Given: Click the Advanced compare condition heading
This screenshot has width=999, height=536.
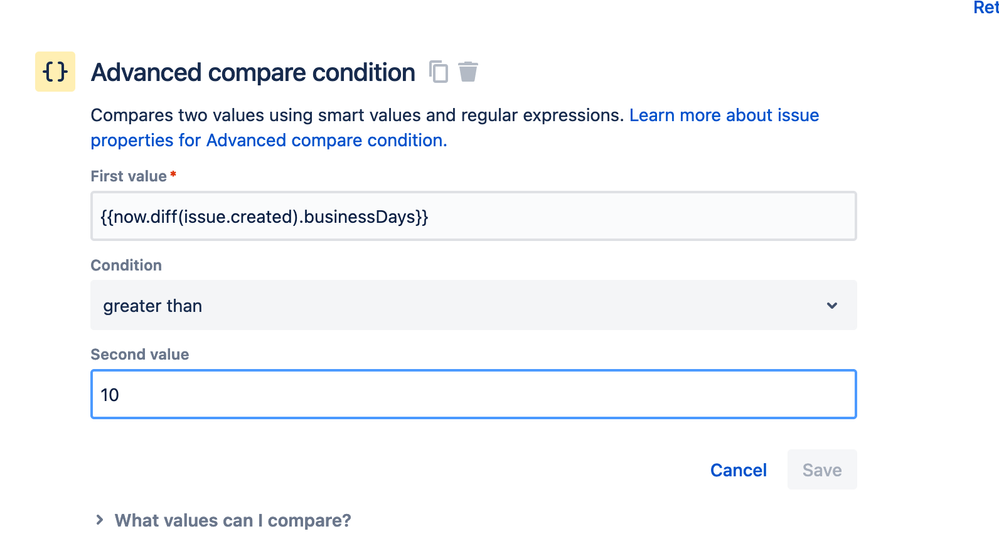Looking at the screenshot, I should [x=253, y=73].
